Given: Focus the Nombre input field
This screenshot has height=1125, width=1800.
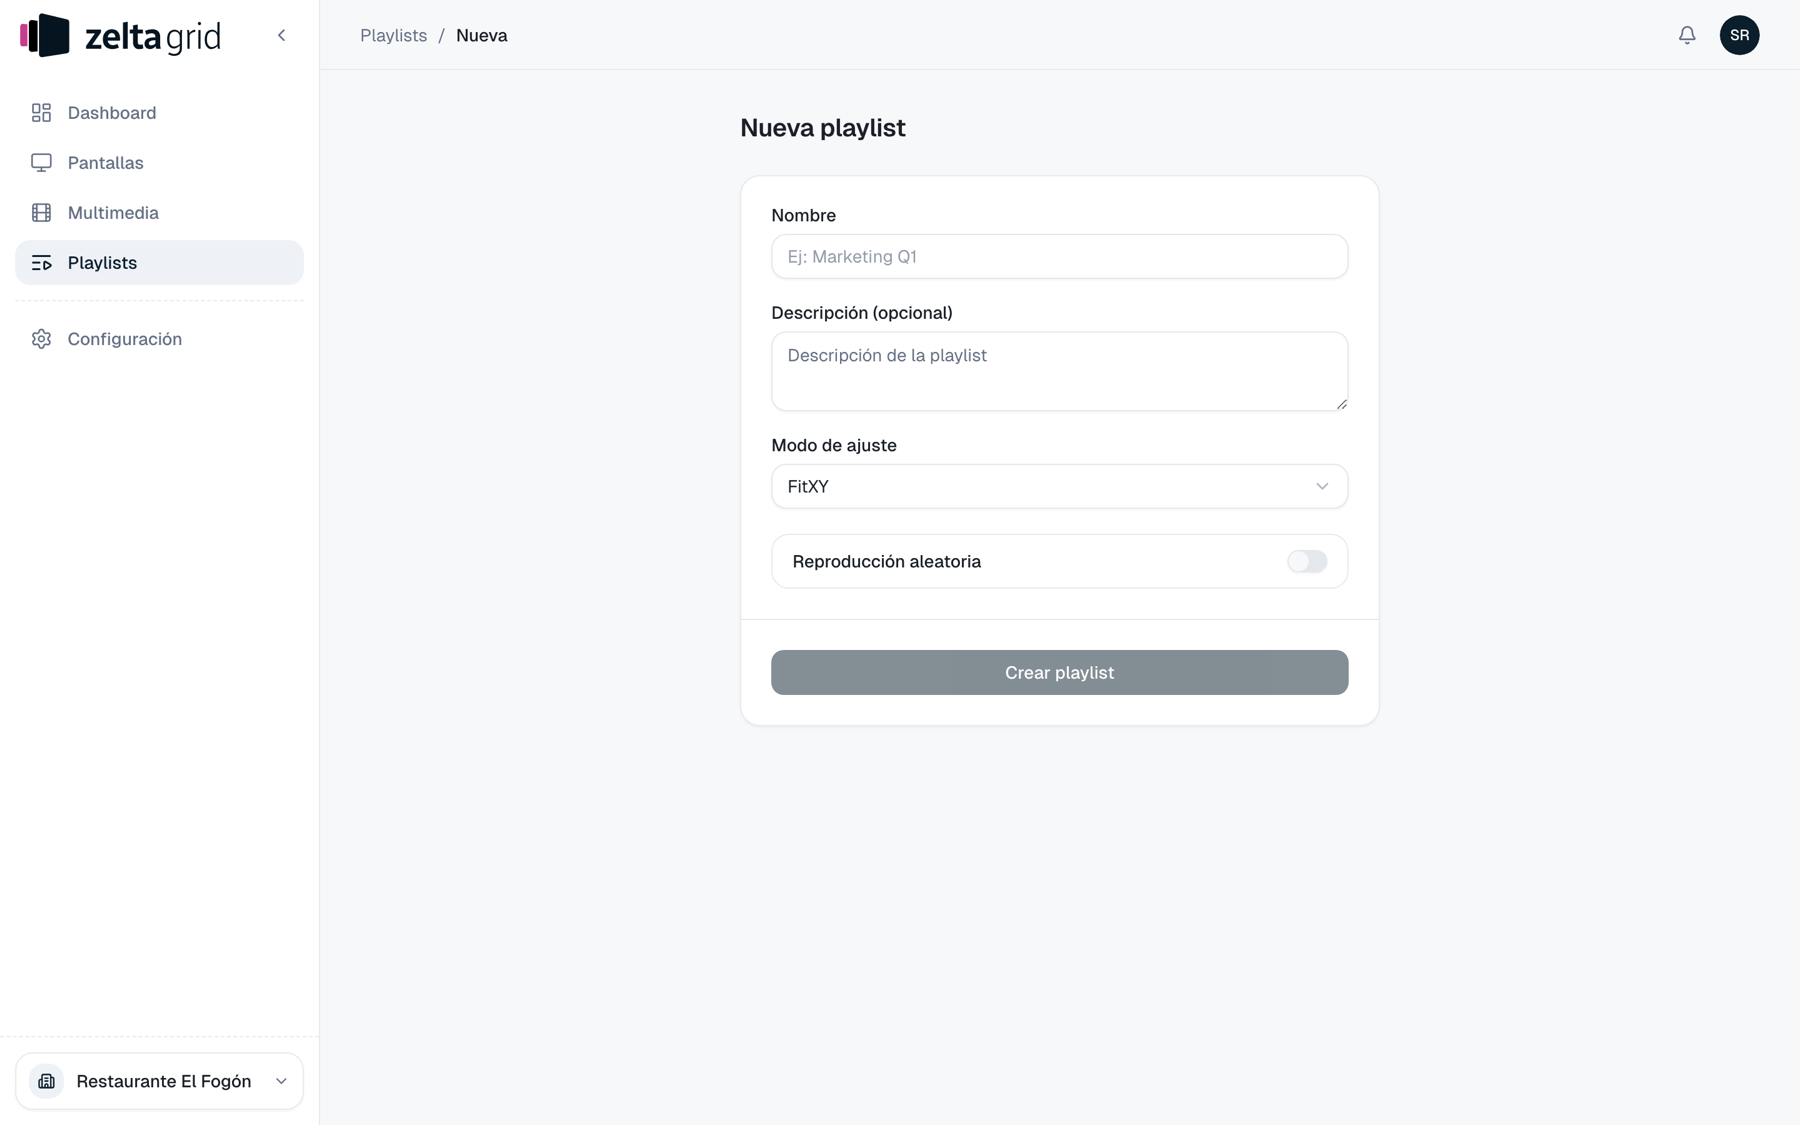Looking at the screenshot, I should point(1059,256).
